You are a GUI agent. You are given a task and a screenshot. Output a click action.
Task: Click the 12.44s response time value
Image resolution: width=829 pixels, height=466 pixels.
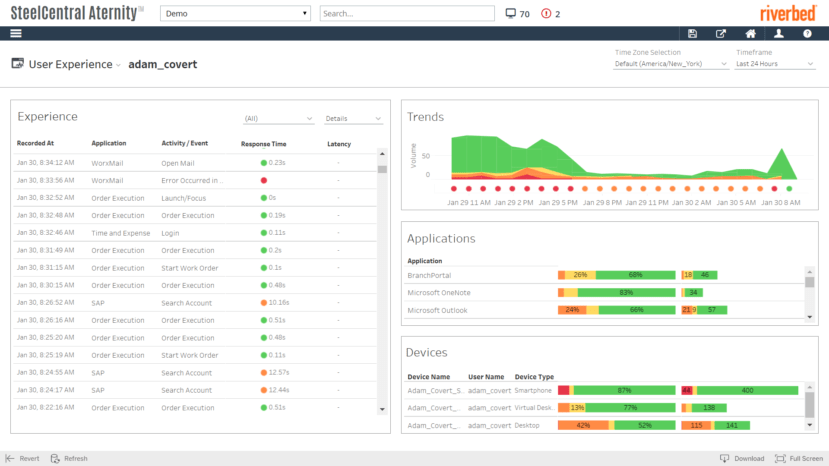[279, 390]
